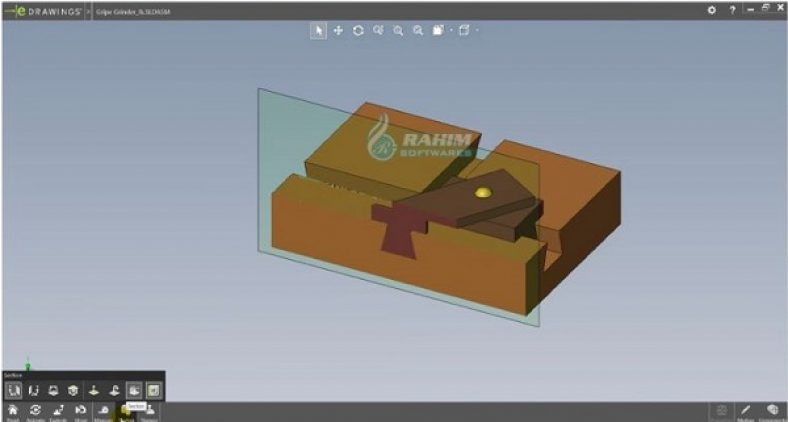
Task: Expand the arrow beside view orientation icon
Action: point(451,31)
